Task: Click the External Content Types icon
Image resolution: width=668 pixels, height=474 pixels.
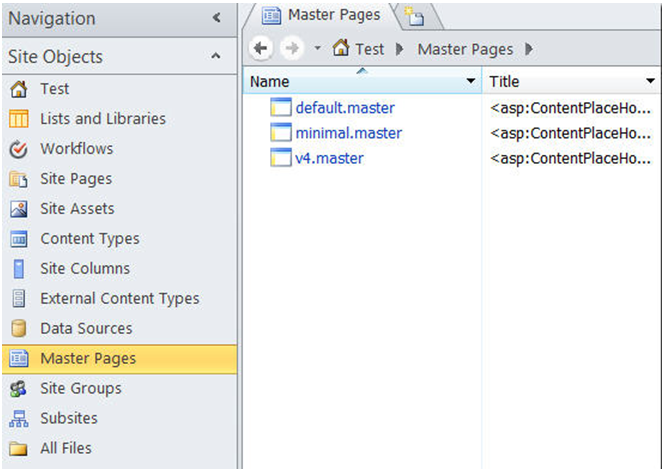Action: click(x=18, y=299)
